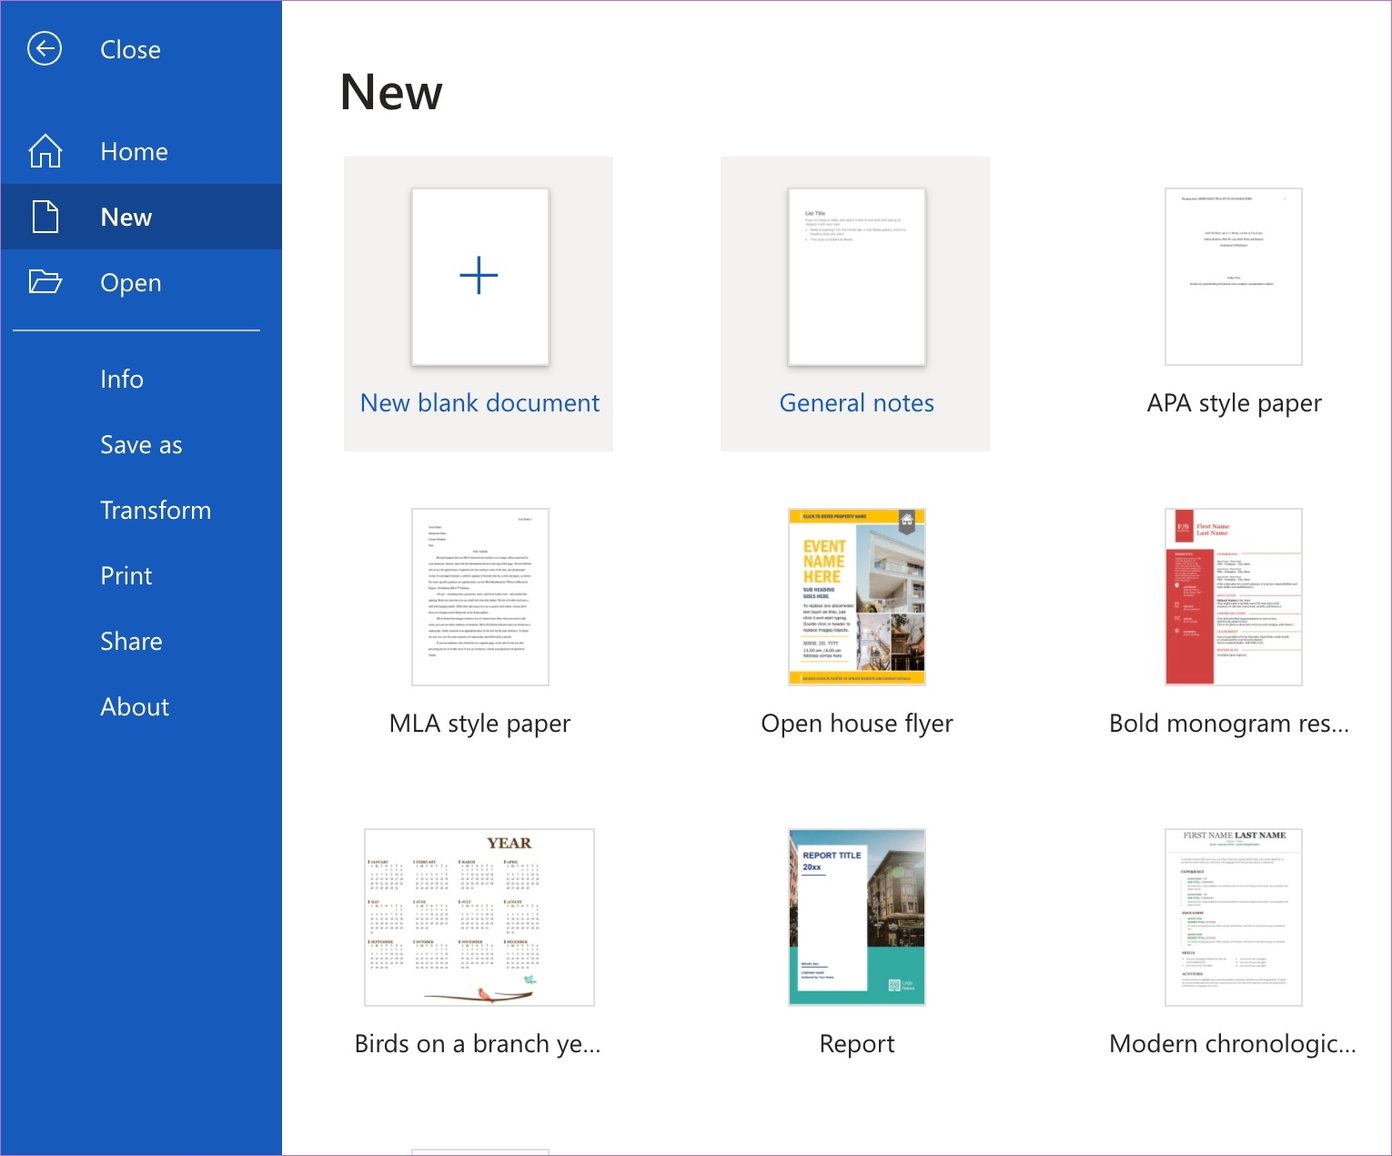Screen dimensions: 1392x1156
Task: Click the Open folder icon
Action: (45, 282)
